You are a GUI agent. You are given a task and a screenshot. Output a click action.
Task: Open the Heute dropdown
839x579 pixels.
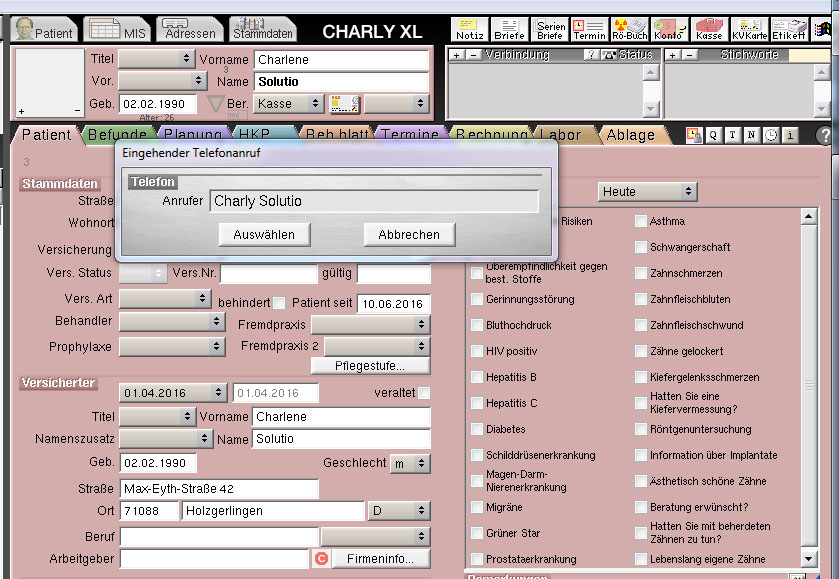pyautogui.click(x=647, y=192)
